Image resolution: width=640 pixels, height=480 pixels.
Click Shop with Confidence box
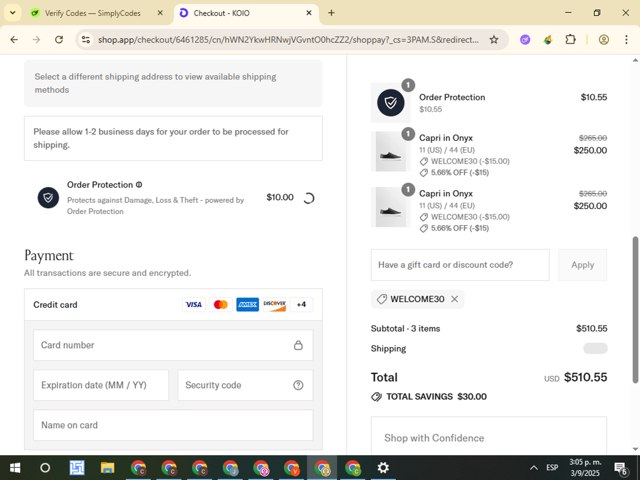pos(489,436)
